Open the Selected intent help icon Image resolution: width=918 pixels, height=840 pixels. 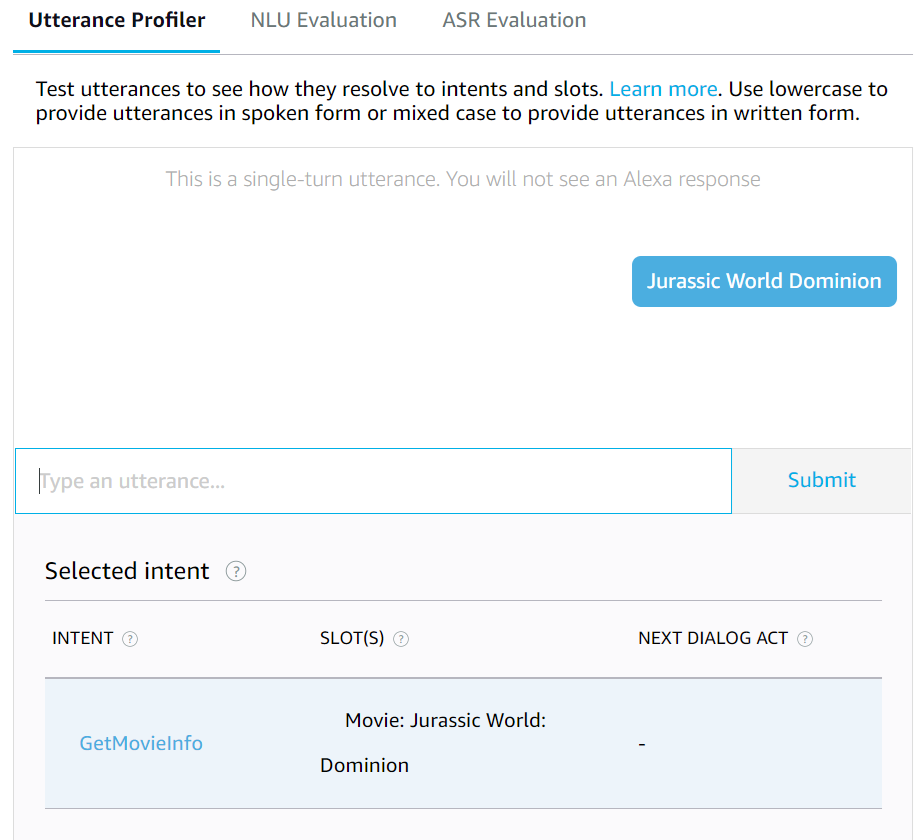236,571
